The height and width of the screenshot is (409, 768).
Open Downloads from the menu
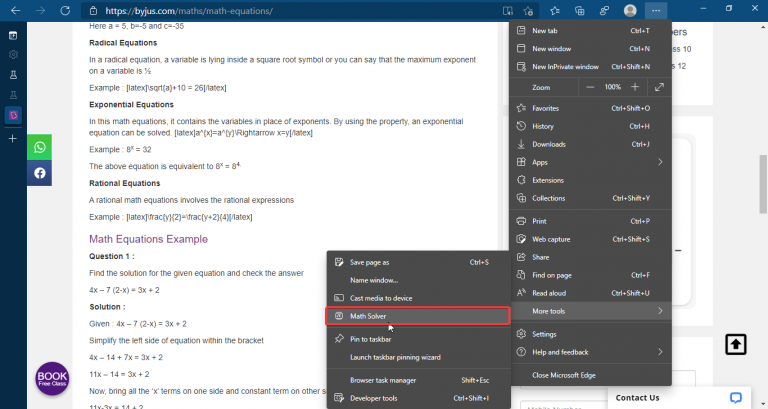coord(590,144)
